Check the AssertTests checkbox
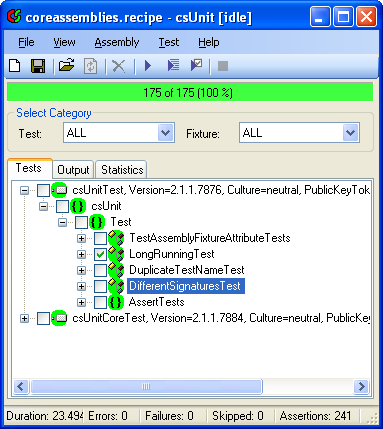This screenshot has height=429, width=383. (x=100, y=302)
